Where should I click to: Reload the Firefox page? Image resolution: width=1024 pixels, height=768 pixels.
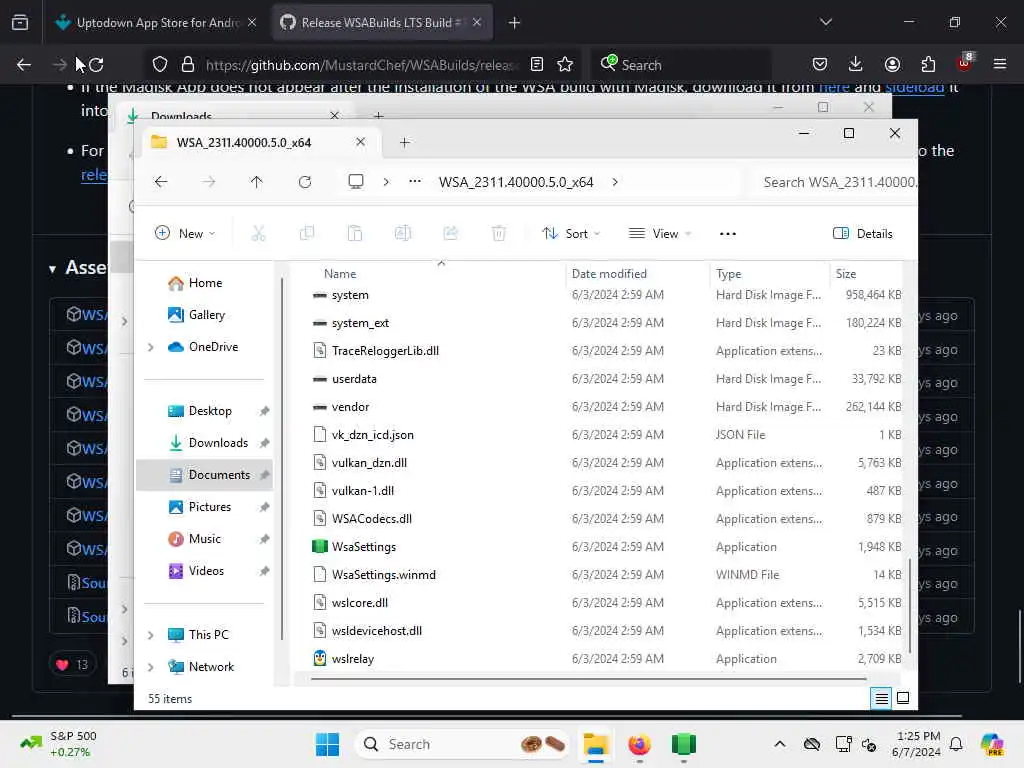click(97, 65)
